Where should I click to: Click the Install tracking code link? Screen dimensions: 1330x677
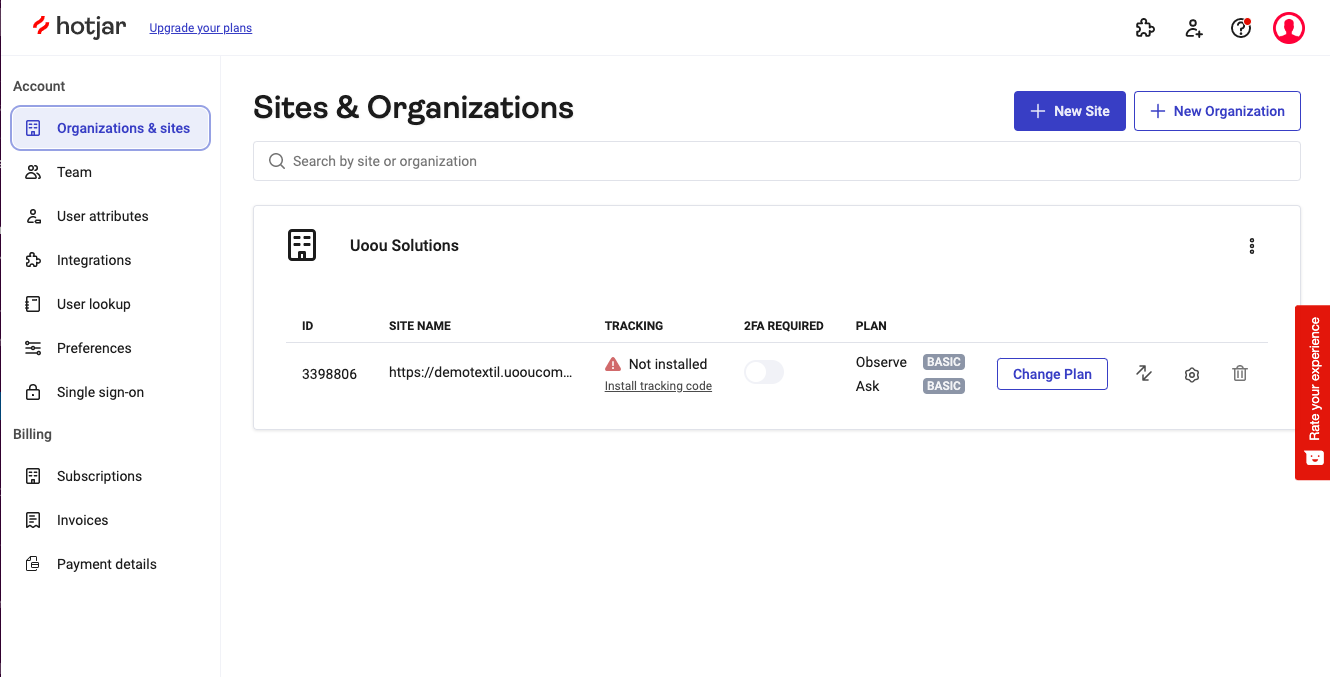click(658, 386)
